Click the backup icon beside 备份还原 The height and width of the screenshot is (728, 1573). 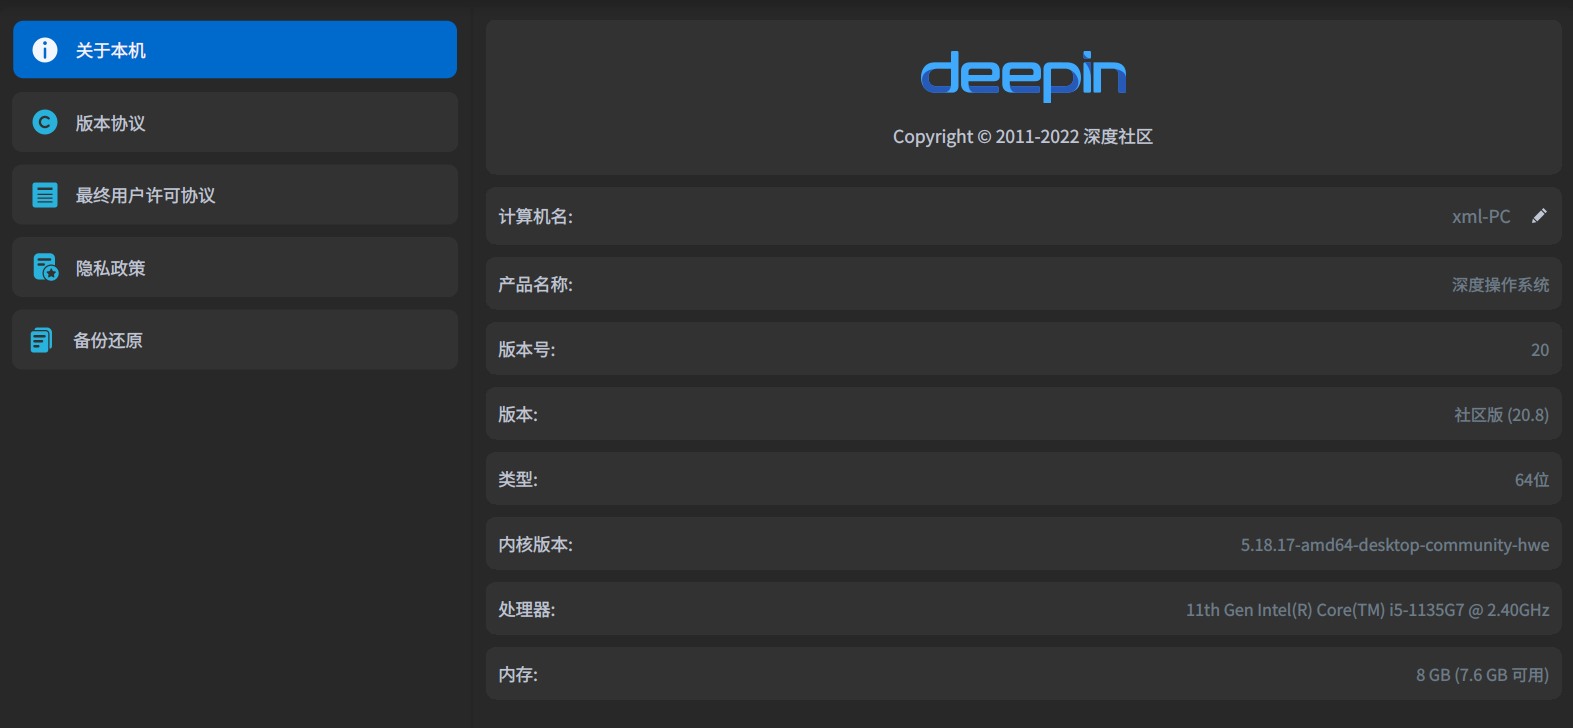click(42, 340)
